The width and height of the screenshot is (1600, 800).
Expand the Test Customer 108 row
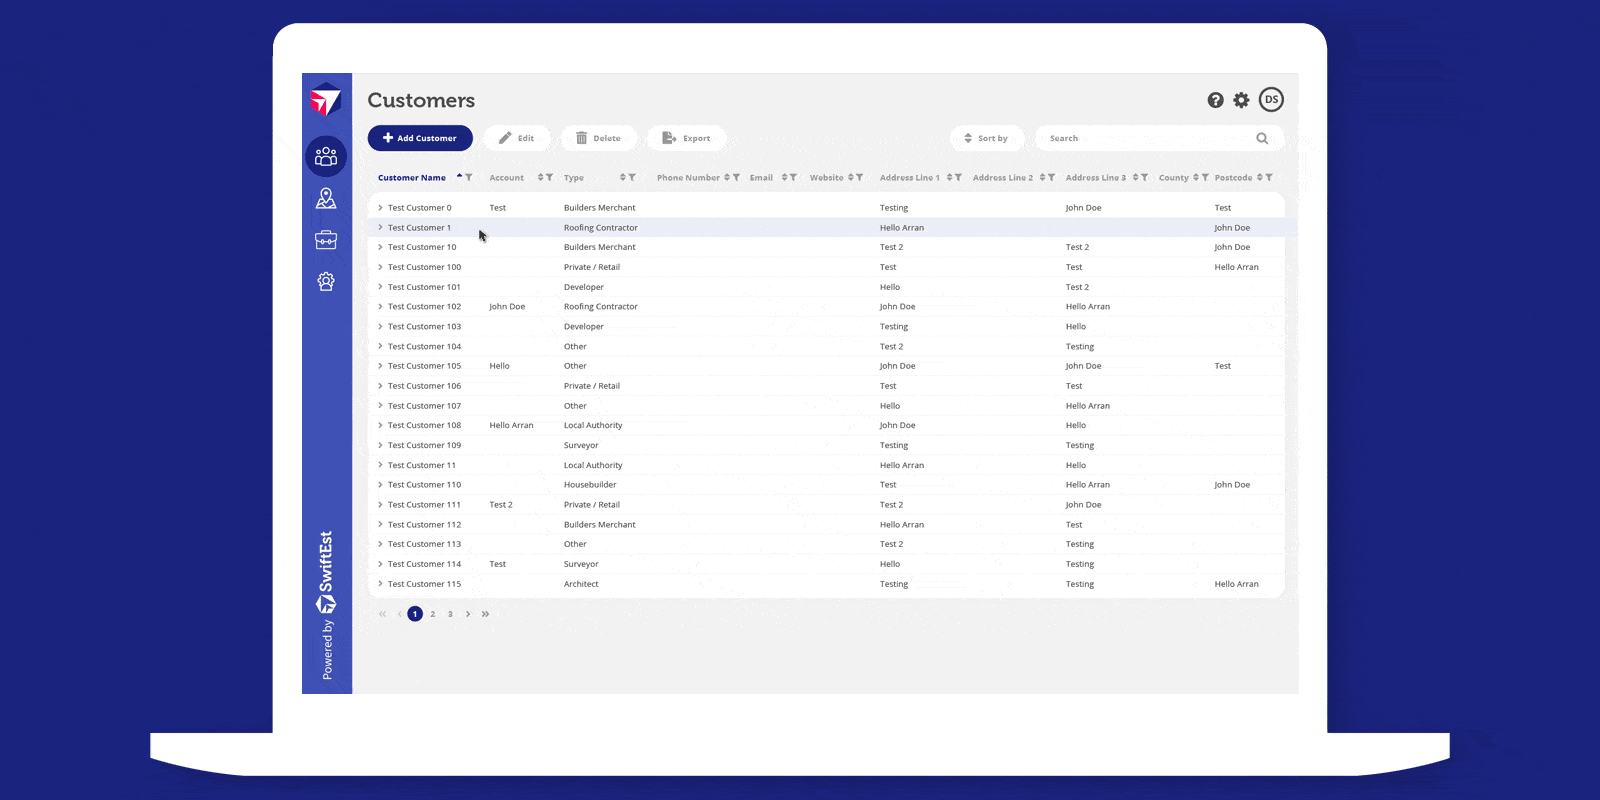tap(380, 425)
